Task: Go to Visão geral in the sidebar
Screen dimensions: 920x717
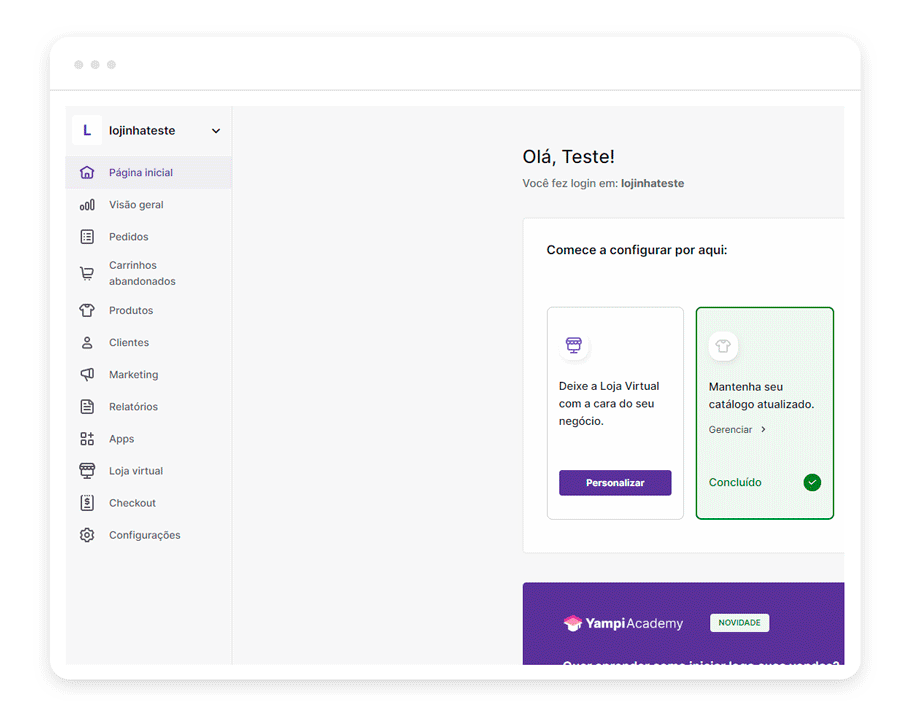Action: pos(148,205)
